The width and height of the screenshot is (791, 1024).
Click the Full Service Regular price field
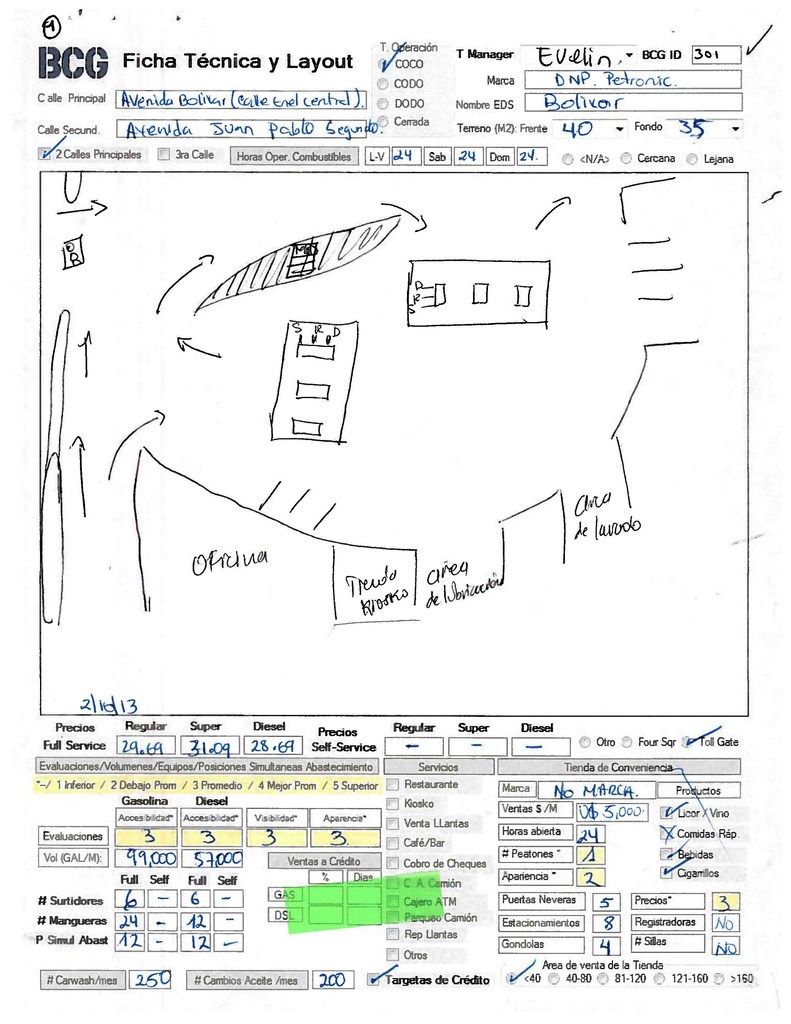148,746
